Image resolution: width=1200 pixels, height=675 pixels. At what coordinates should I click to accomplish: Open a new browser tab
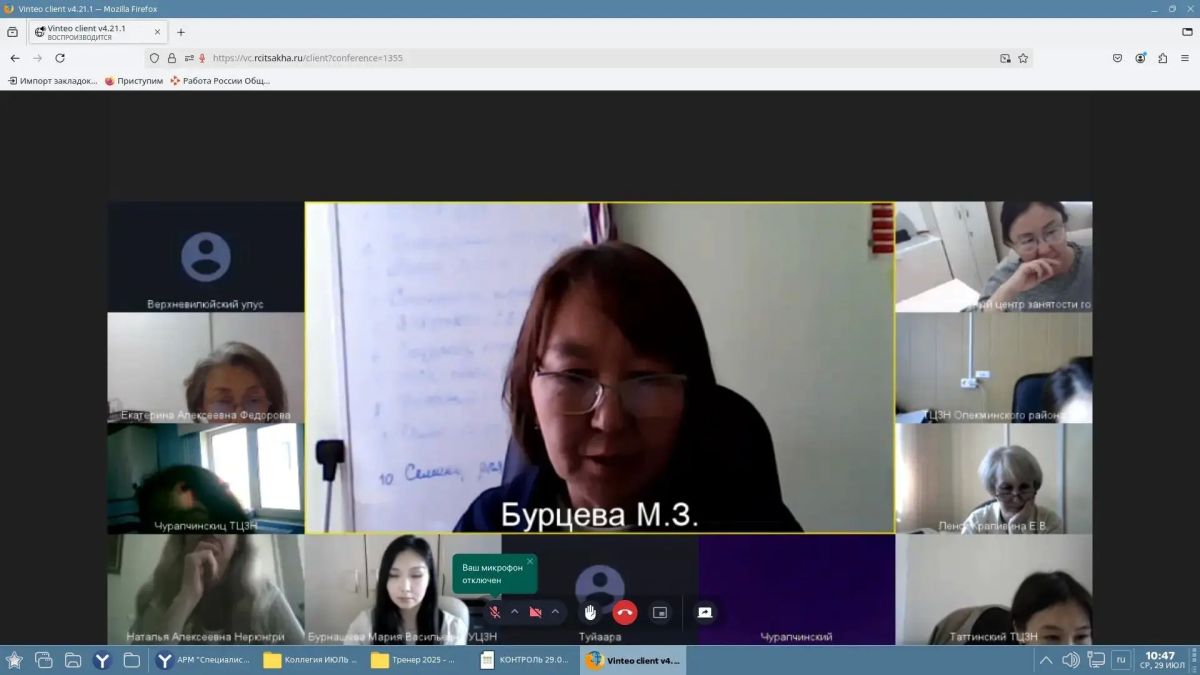click(x=181, y=32)
